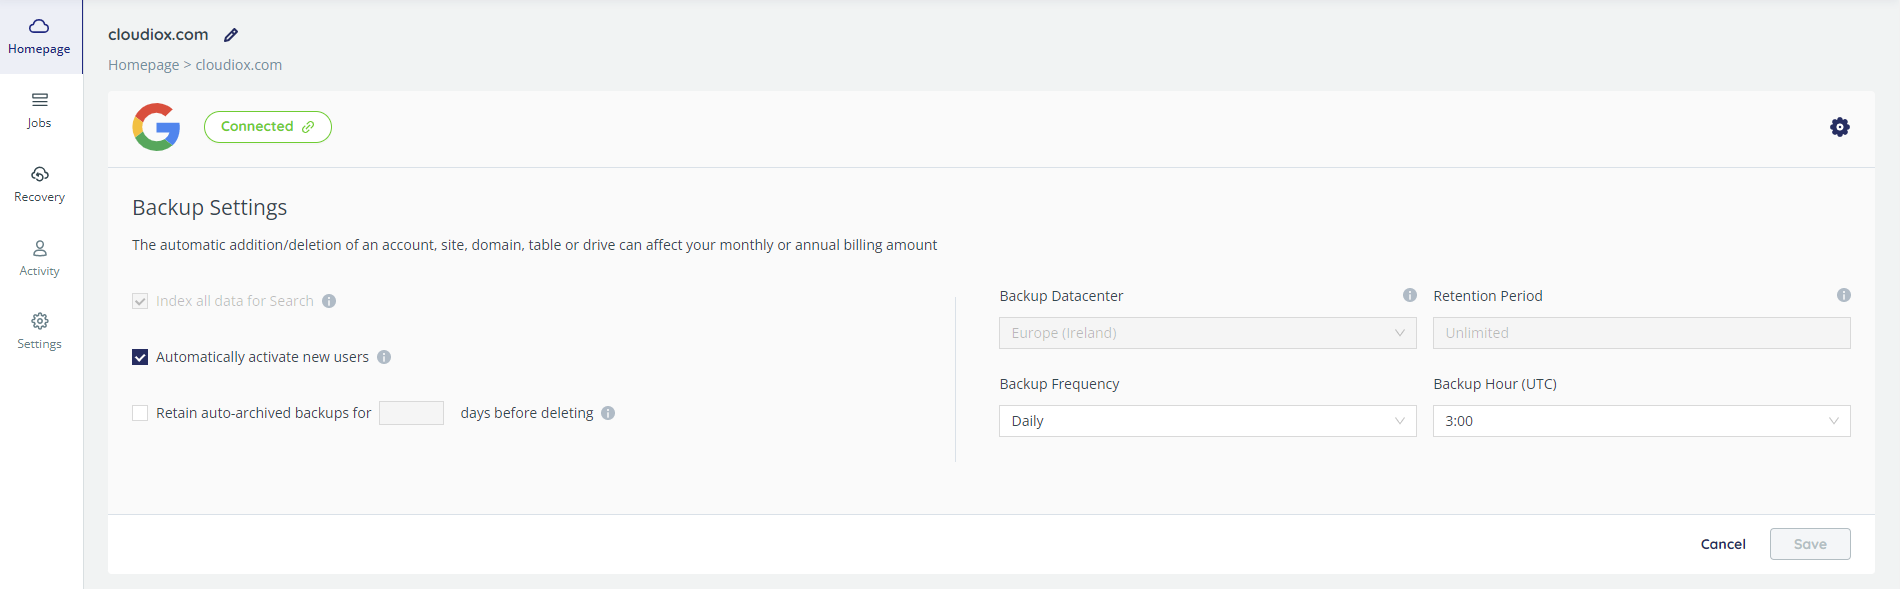The image size is (1900, 589).
Task: Click the Google logo icon
Action: click(157, 127)
